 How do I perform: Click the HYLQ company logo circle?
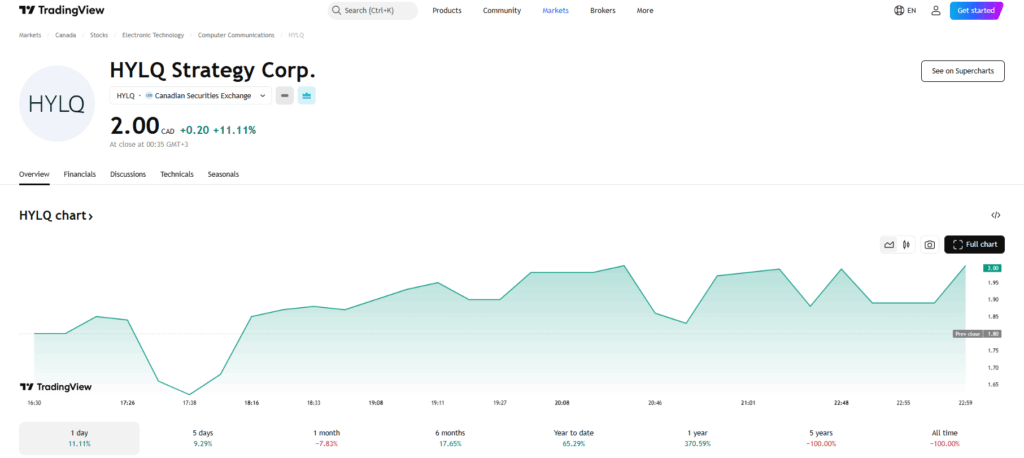(57, 103)
